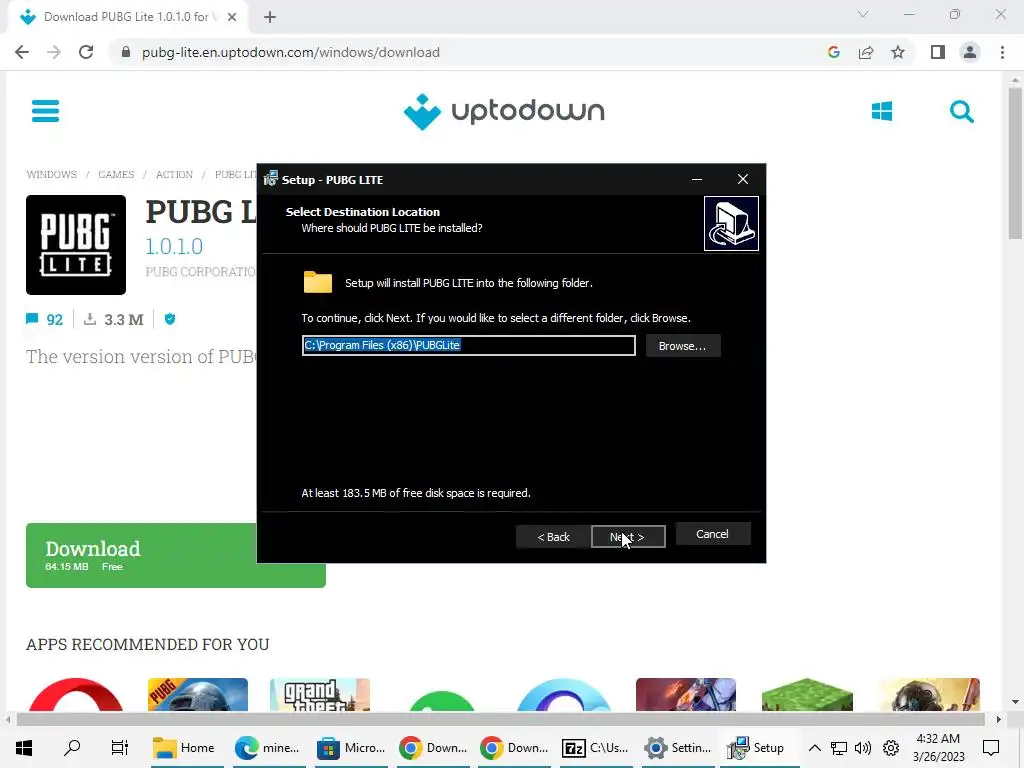Select the Download PUBG Lite browser tab

pyautogui.click(x=127, y=17)
